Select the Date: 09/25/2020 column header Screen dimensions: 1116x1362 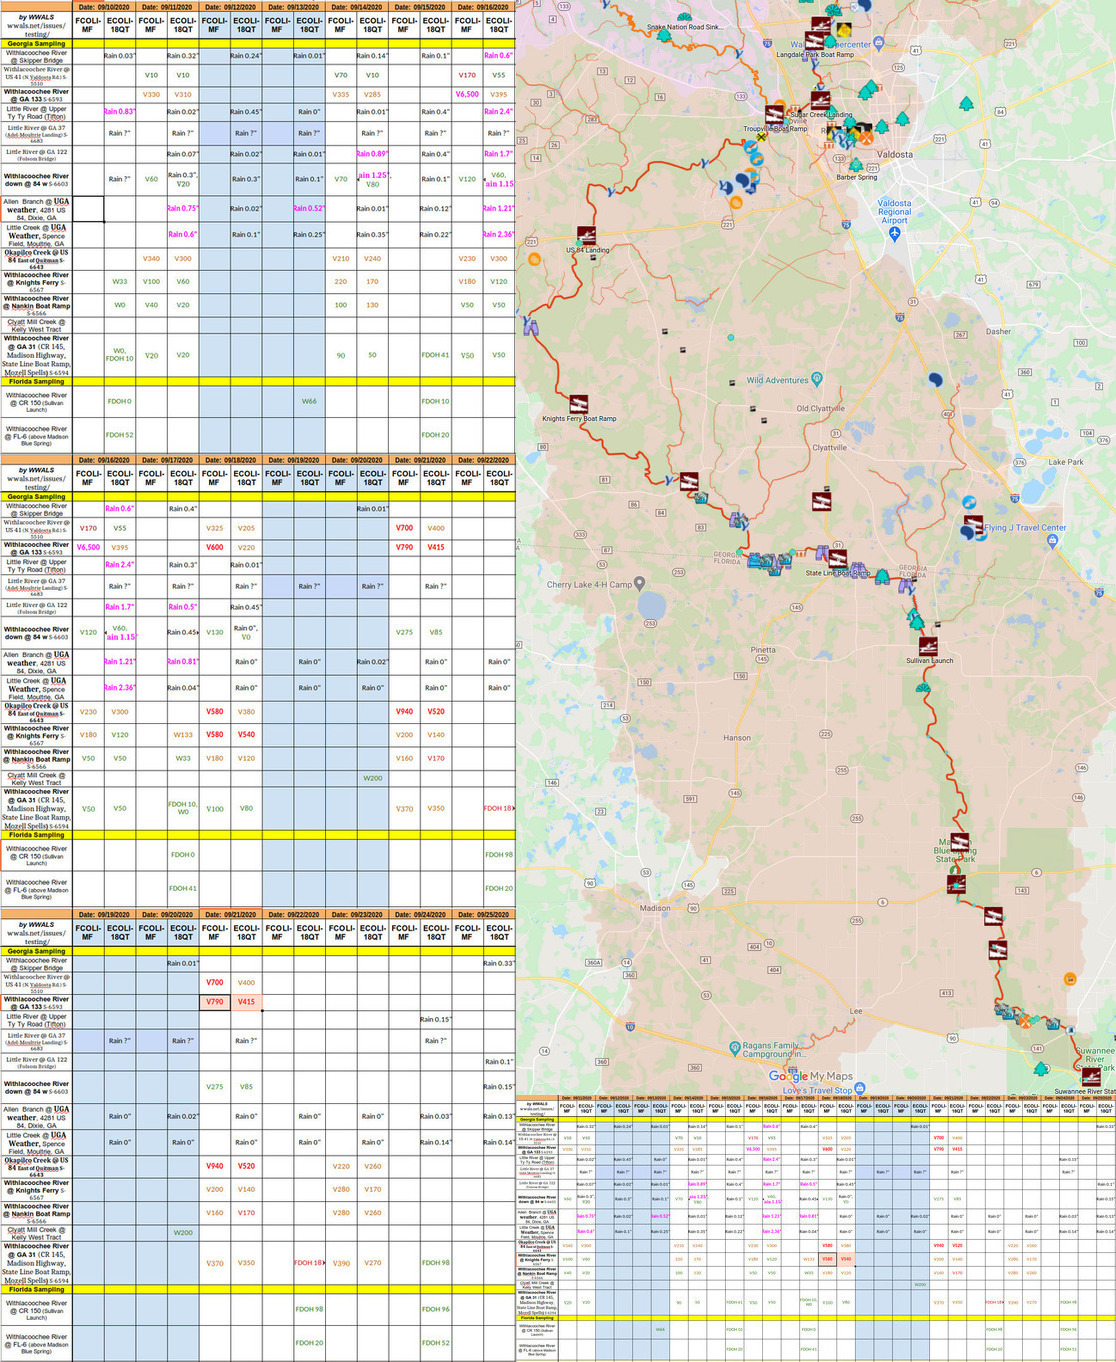click(x=483, y=914)
